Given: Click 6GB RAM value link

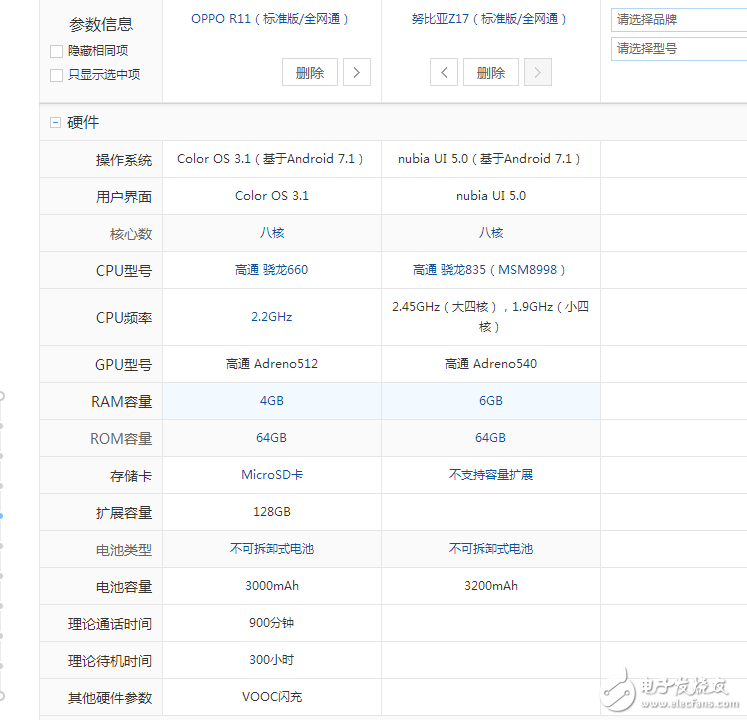Looking at the screenshot, I should [x=491, y=401].
